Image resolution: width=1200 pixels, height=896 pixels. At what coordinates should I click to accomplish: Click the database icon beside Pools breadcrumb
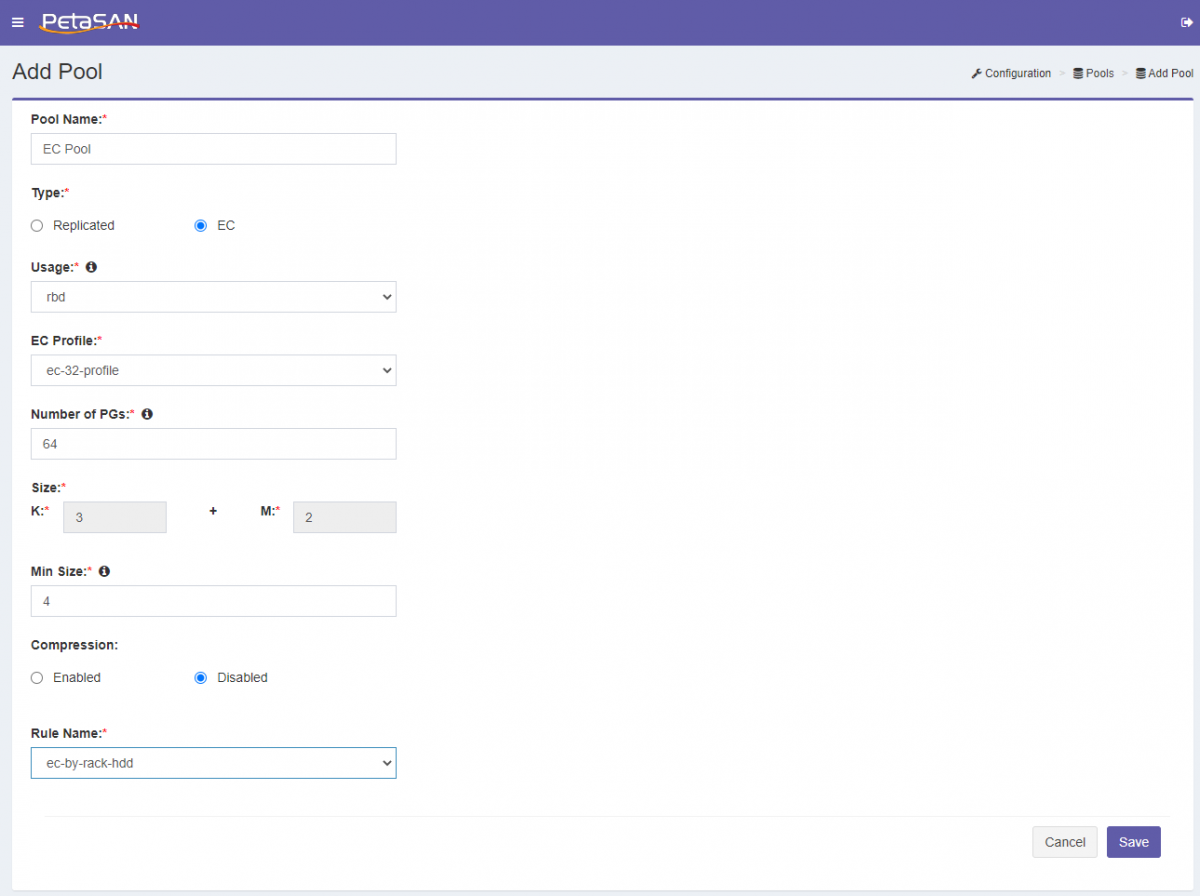click(x=1078, y=73)
